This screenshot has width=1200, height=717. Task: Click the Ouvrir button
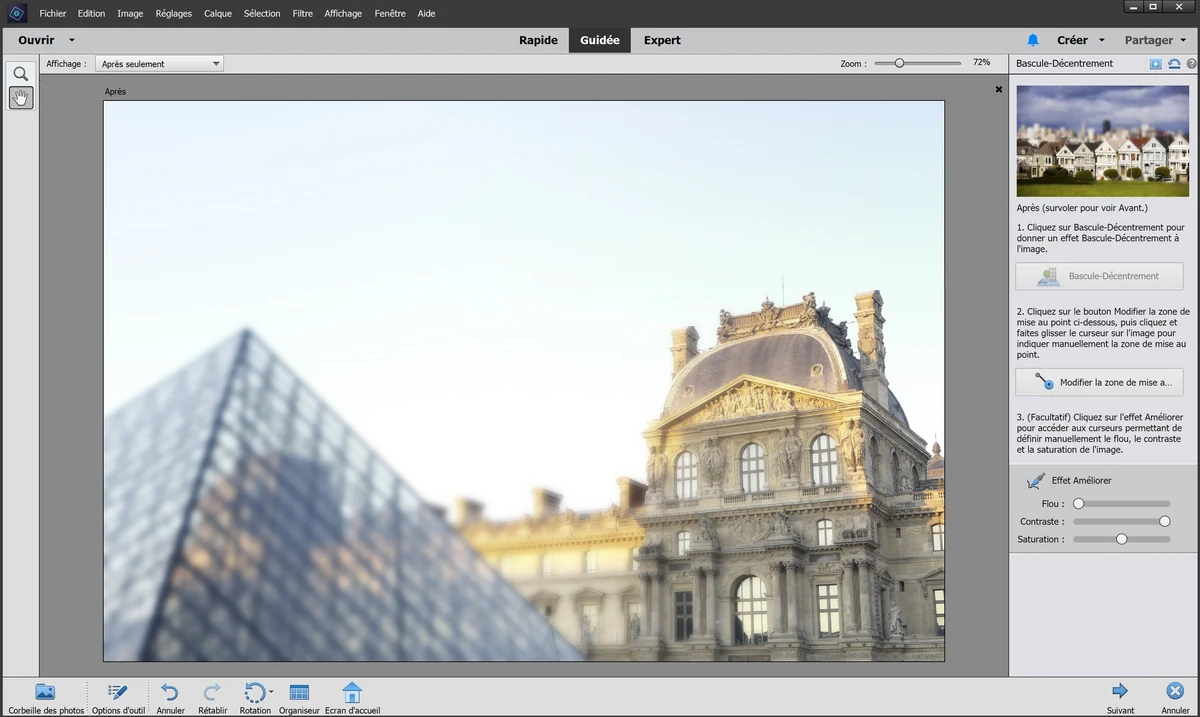pyautogui.click(x=36, y=41)
